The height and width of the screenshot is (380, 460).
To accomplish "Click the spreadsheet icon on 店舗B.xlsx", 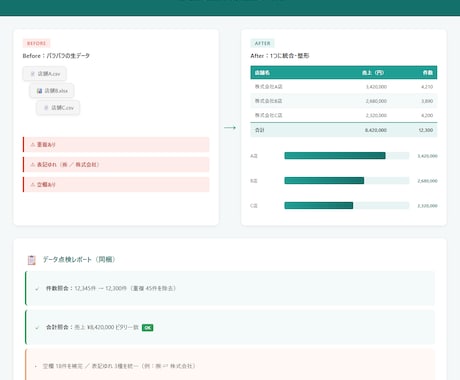I will (x=39, y=91).
